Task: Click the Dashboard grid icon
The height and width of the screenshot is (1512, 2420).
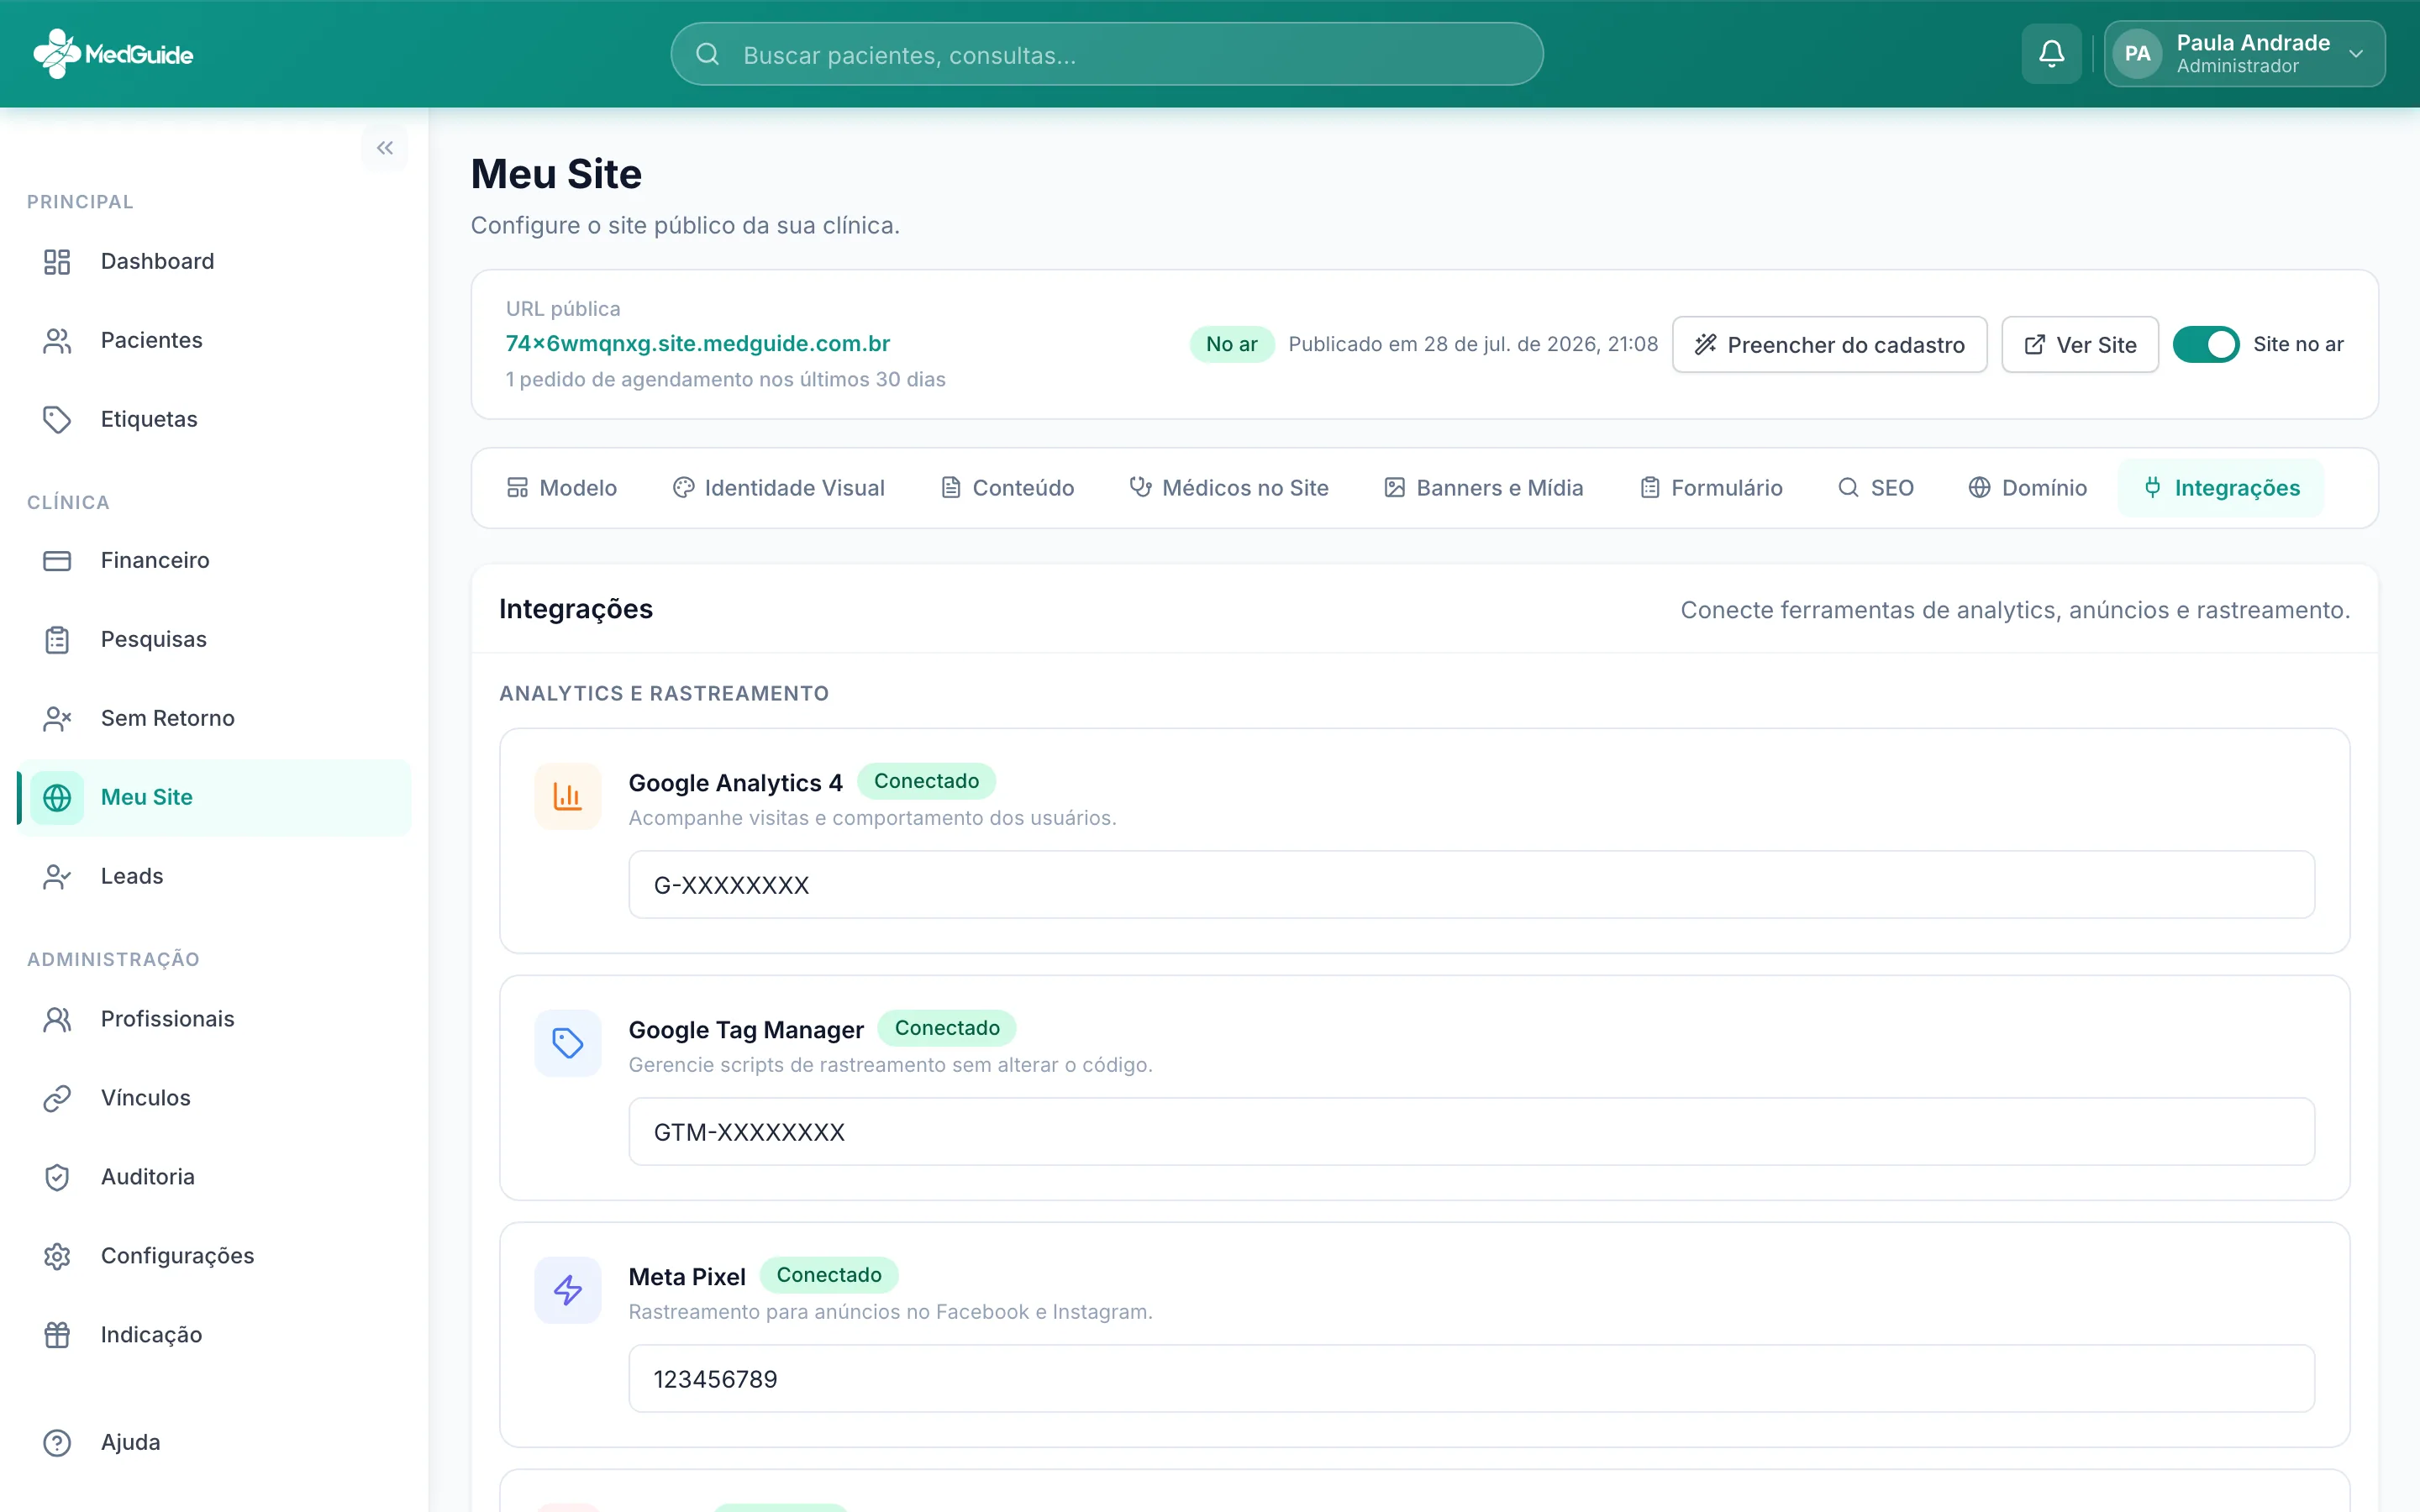Action: [x=57, y=262]
